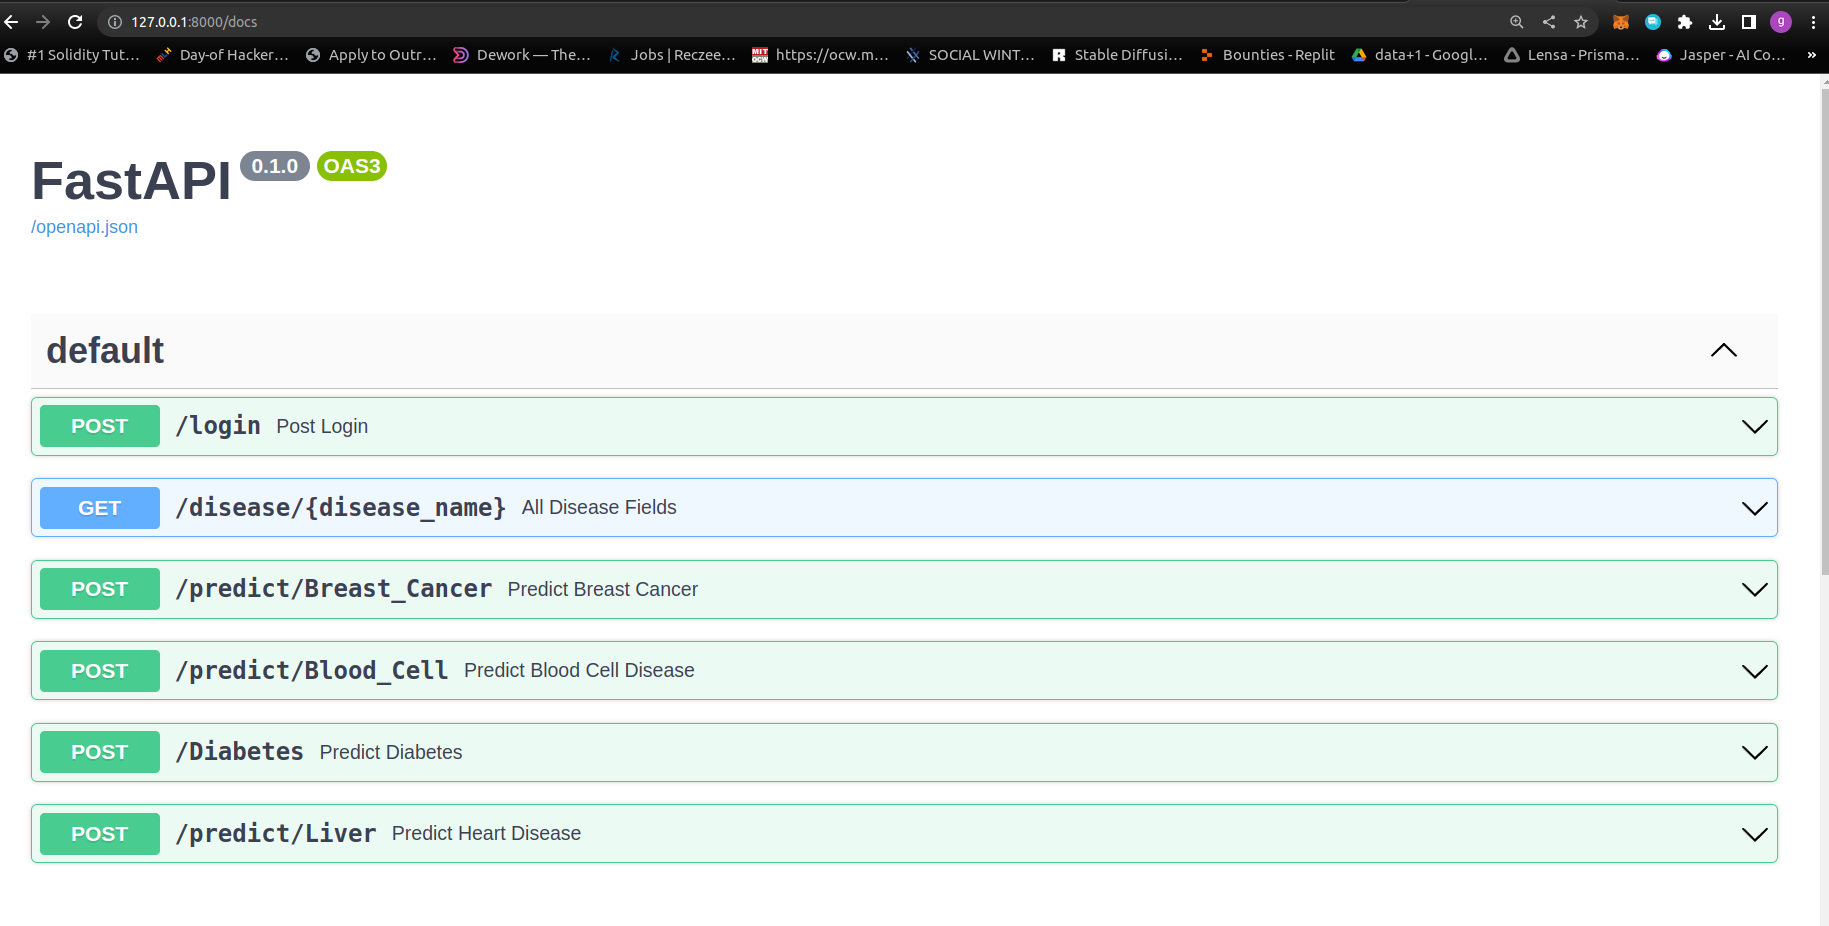Image resolution: width=1829 pixels, height=926 pixels.
Task: Open the /openapi.json link
Action: 85,227
